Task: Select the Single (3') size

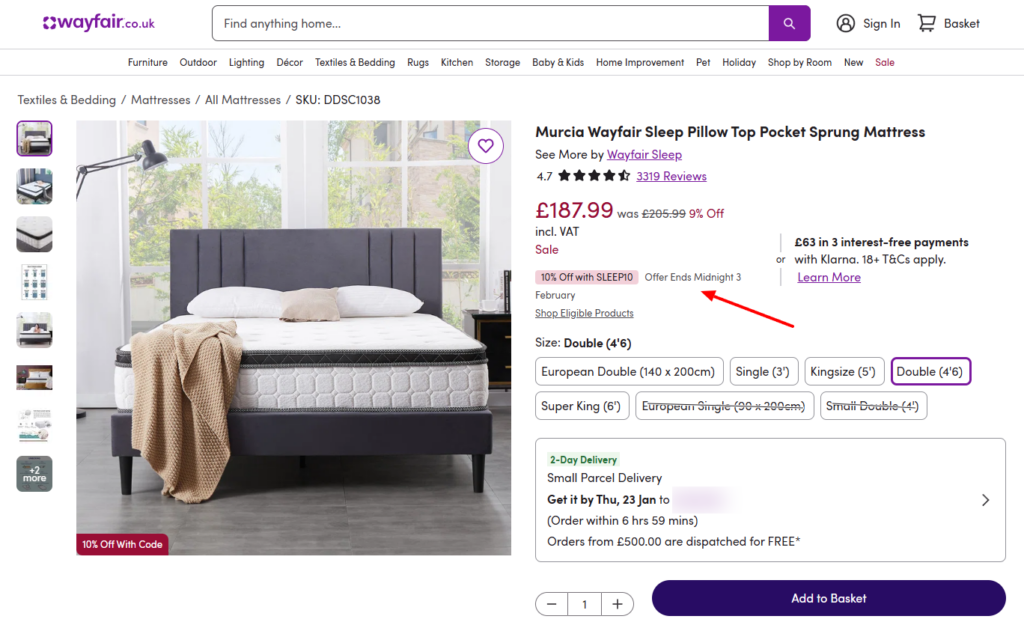Action: pyautogui.click(x=764, y=371)
